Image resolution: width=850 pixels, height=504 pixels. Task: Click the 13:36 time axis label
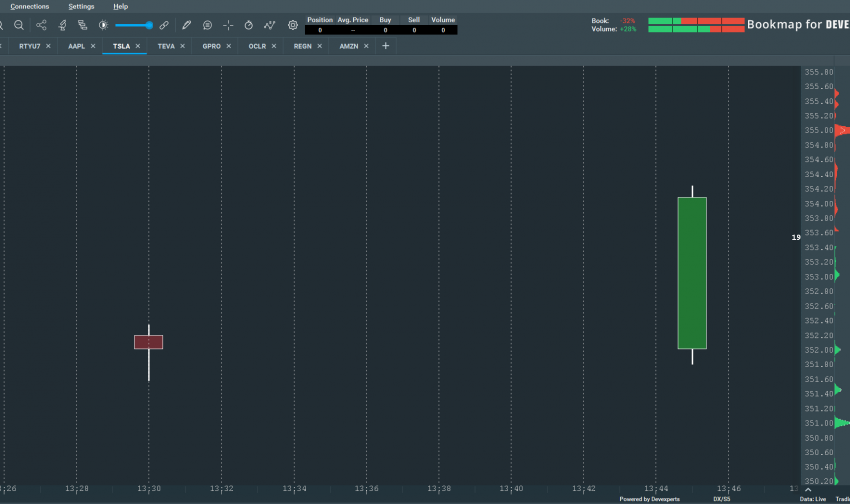click(x=366, y=489)
